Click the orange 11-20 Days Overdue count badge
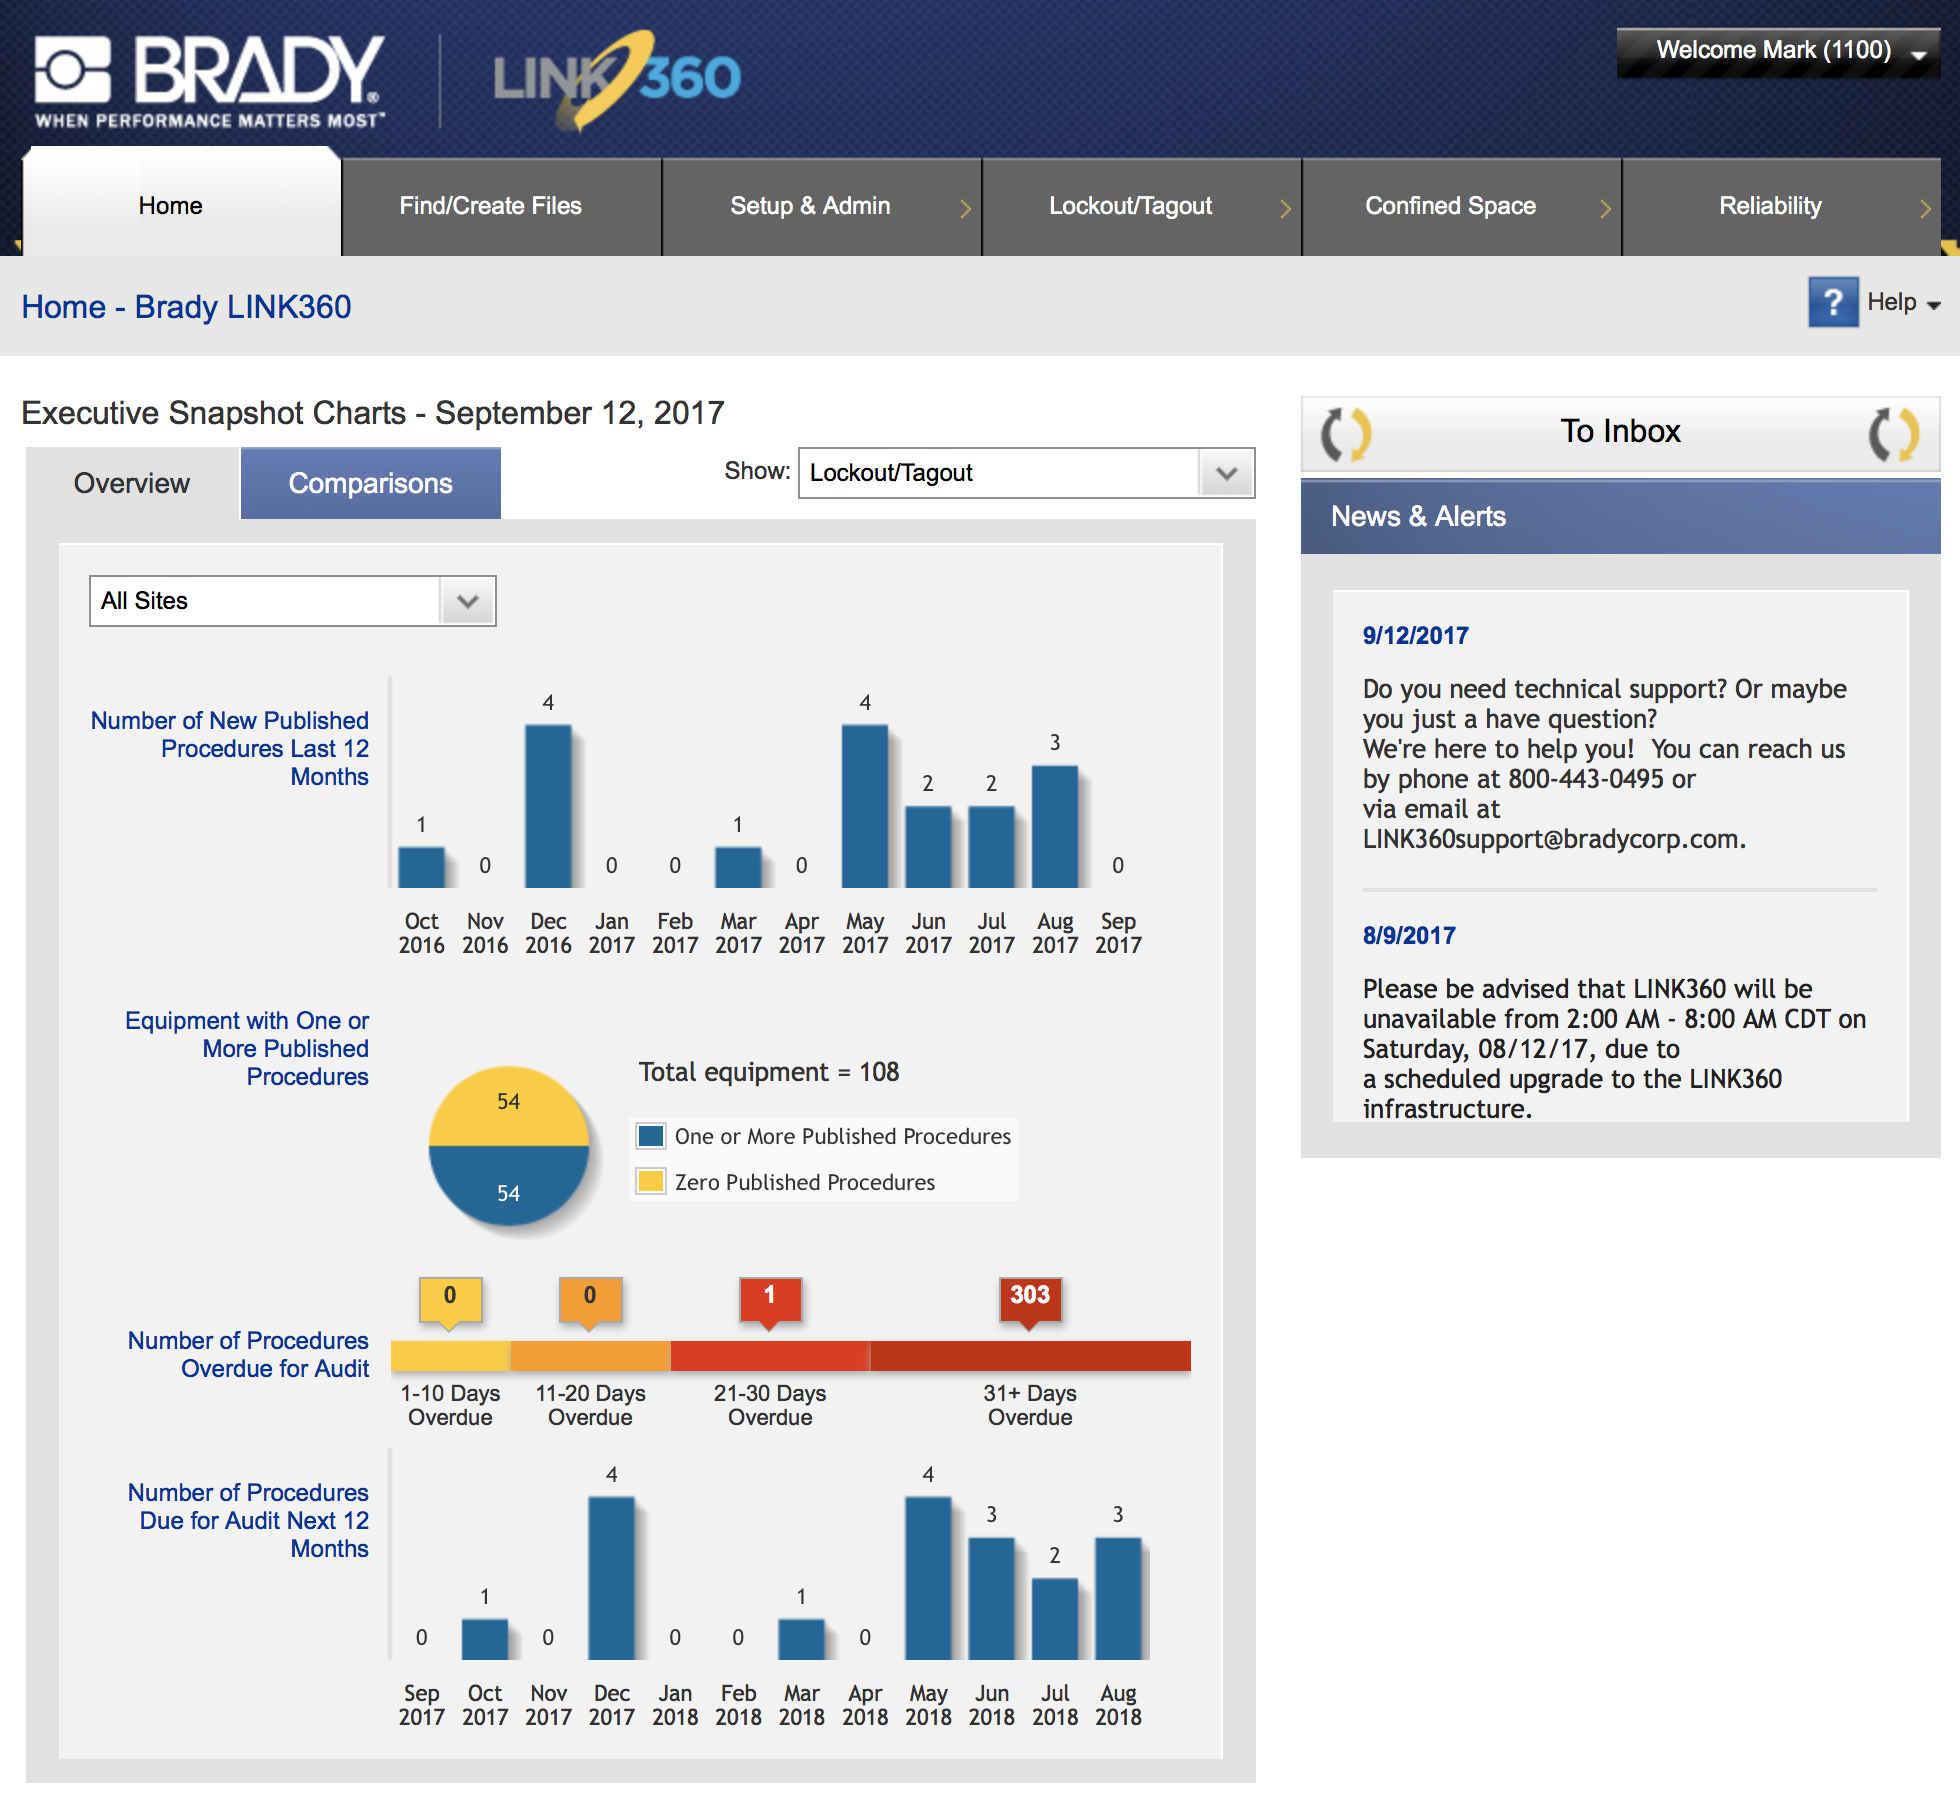This screenshot has width=1960, height=1796. coord(590,1302)
